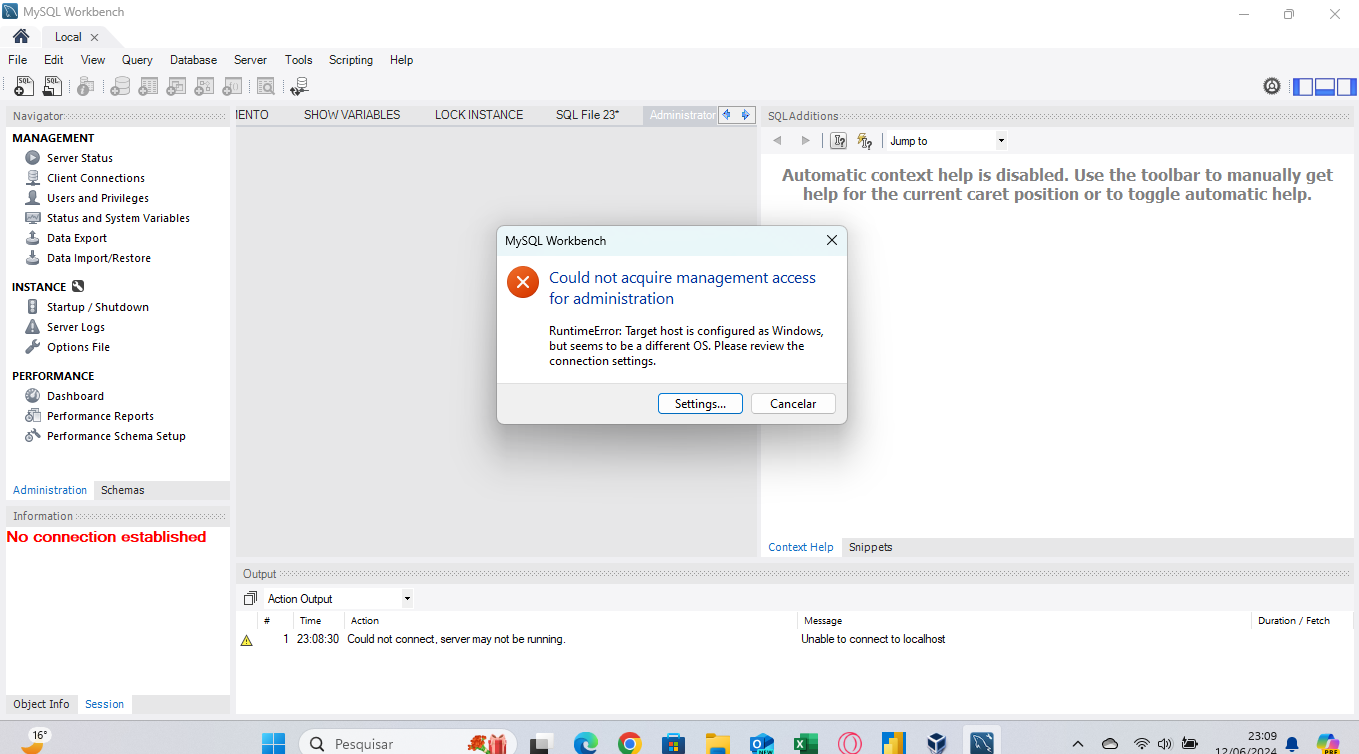Open Client Connections in navigator
The height and width of the screenshot is (754, 1359).
[x=96, y=178]
